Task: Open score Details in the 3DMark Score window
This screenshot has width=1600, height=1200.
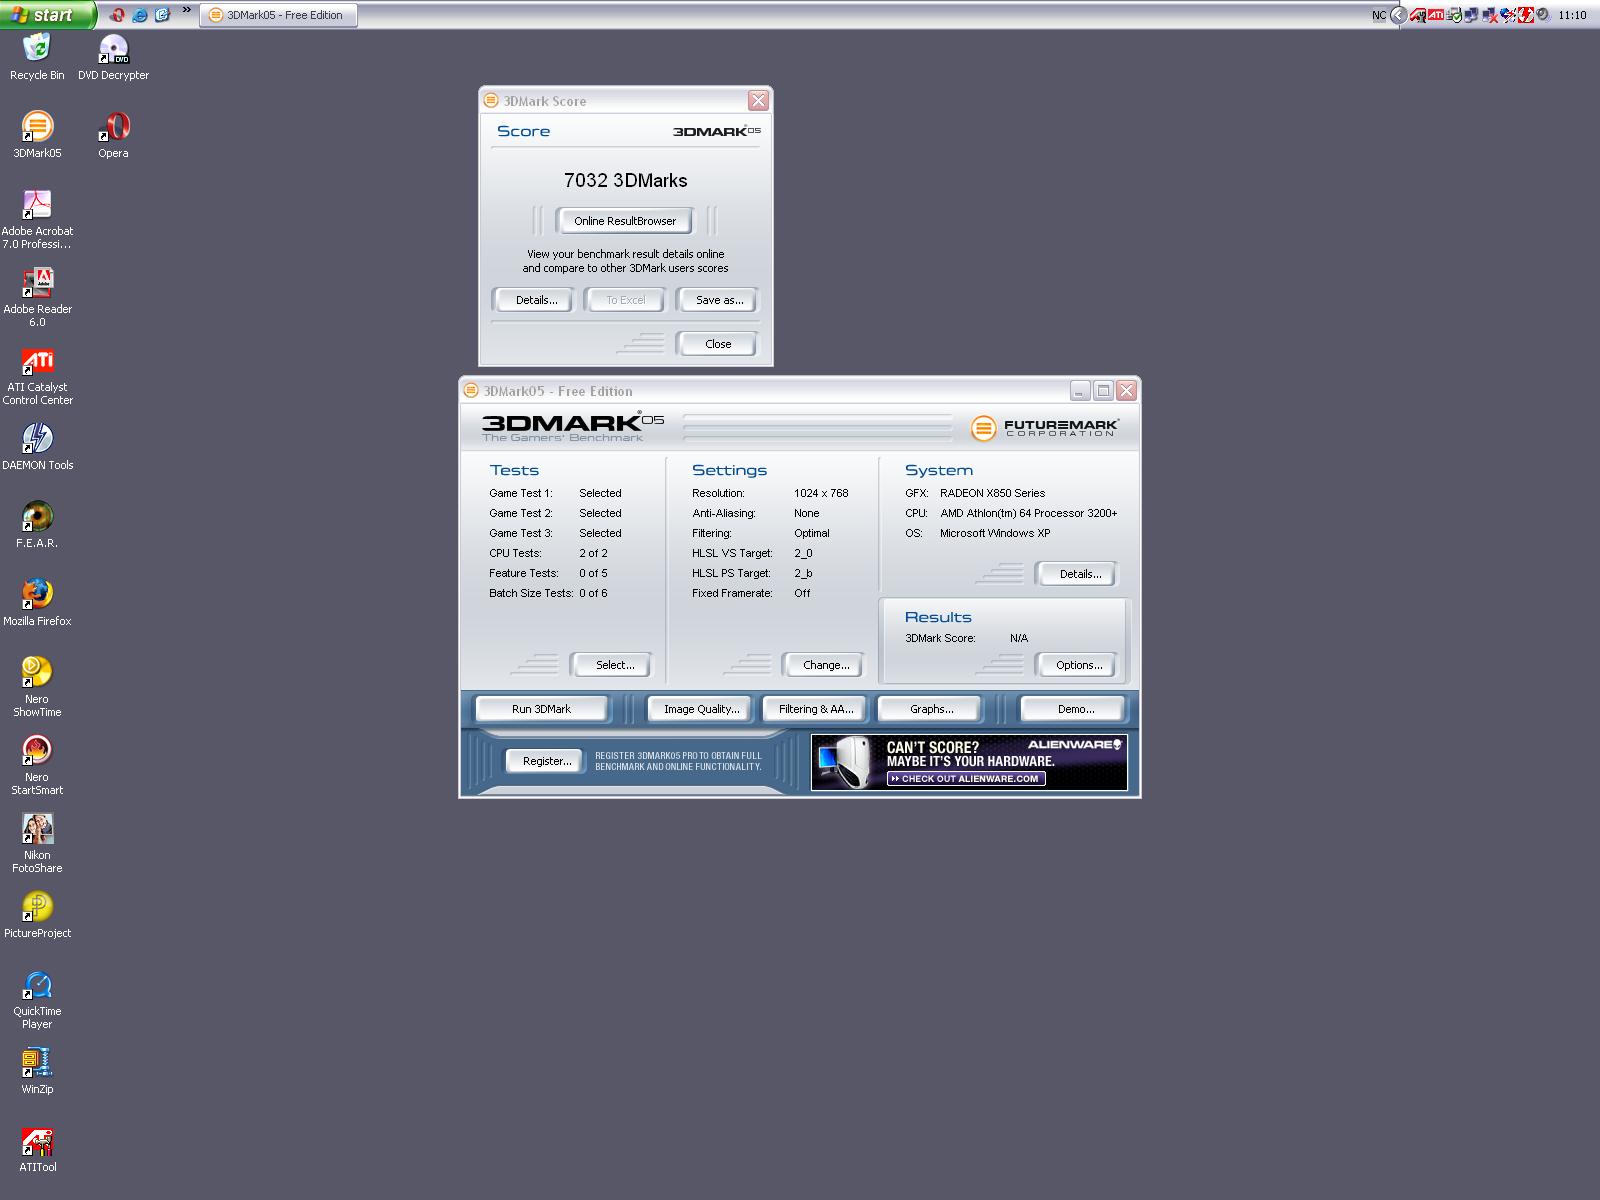Action: (536, 300)
